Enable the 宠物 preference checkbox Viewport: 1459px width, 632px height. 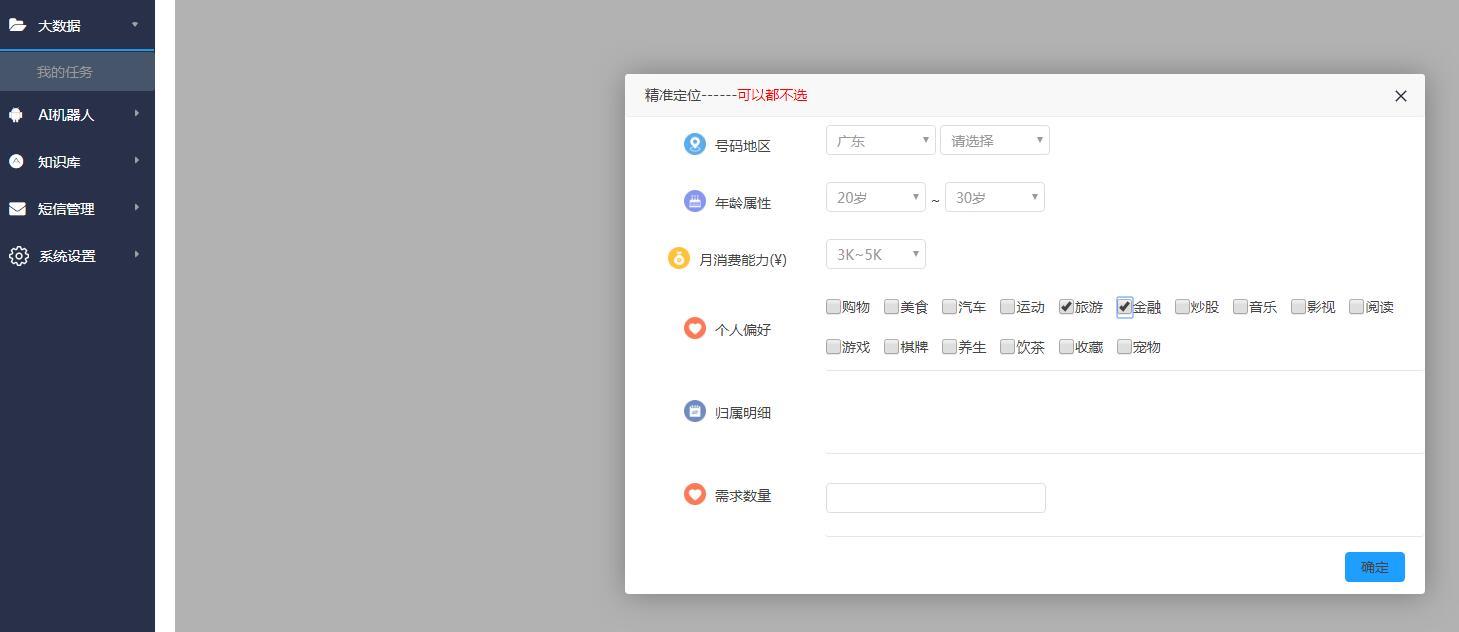(x=1123, y=346)
